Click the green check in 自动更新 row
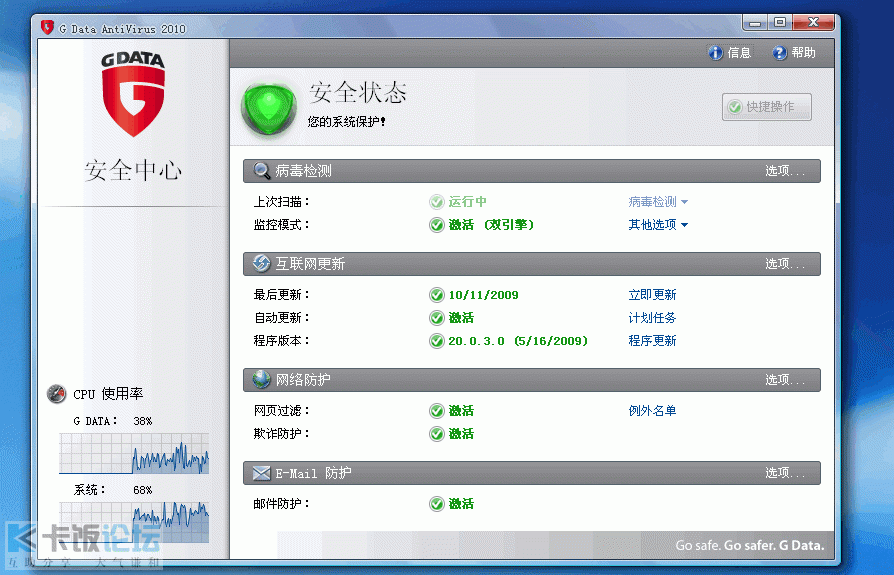Screen dimensions: 894x575 click(437, 318)
